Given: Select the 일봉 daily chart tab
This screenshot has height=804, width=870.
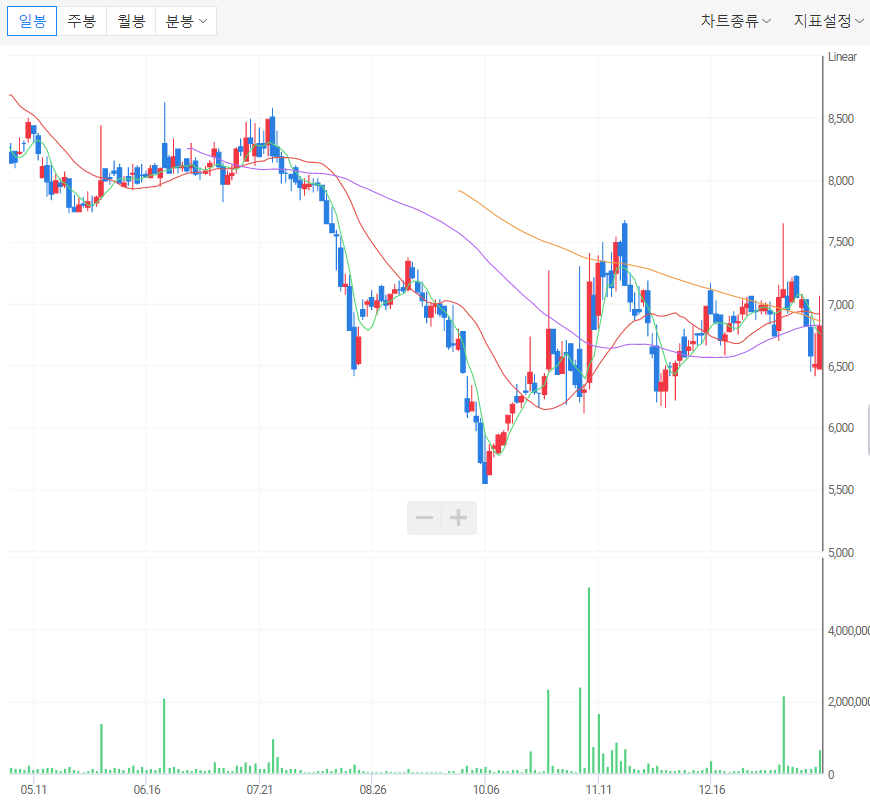Looking at the screenshot, I should coord(32,21).
